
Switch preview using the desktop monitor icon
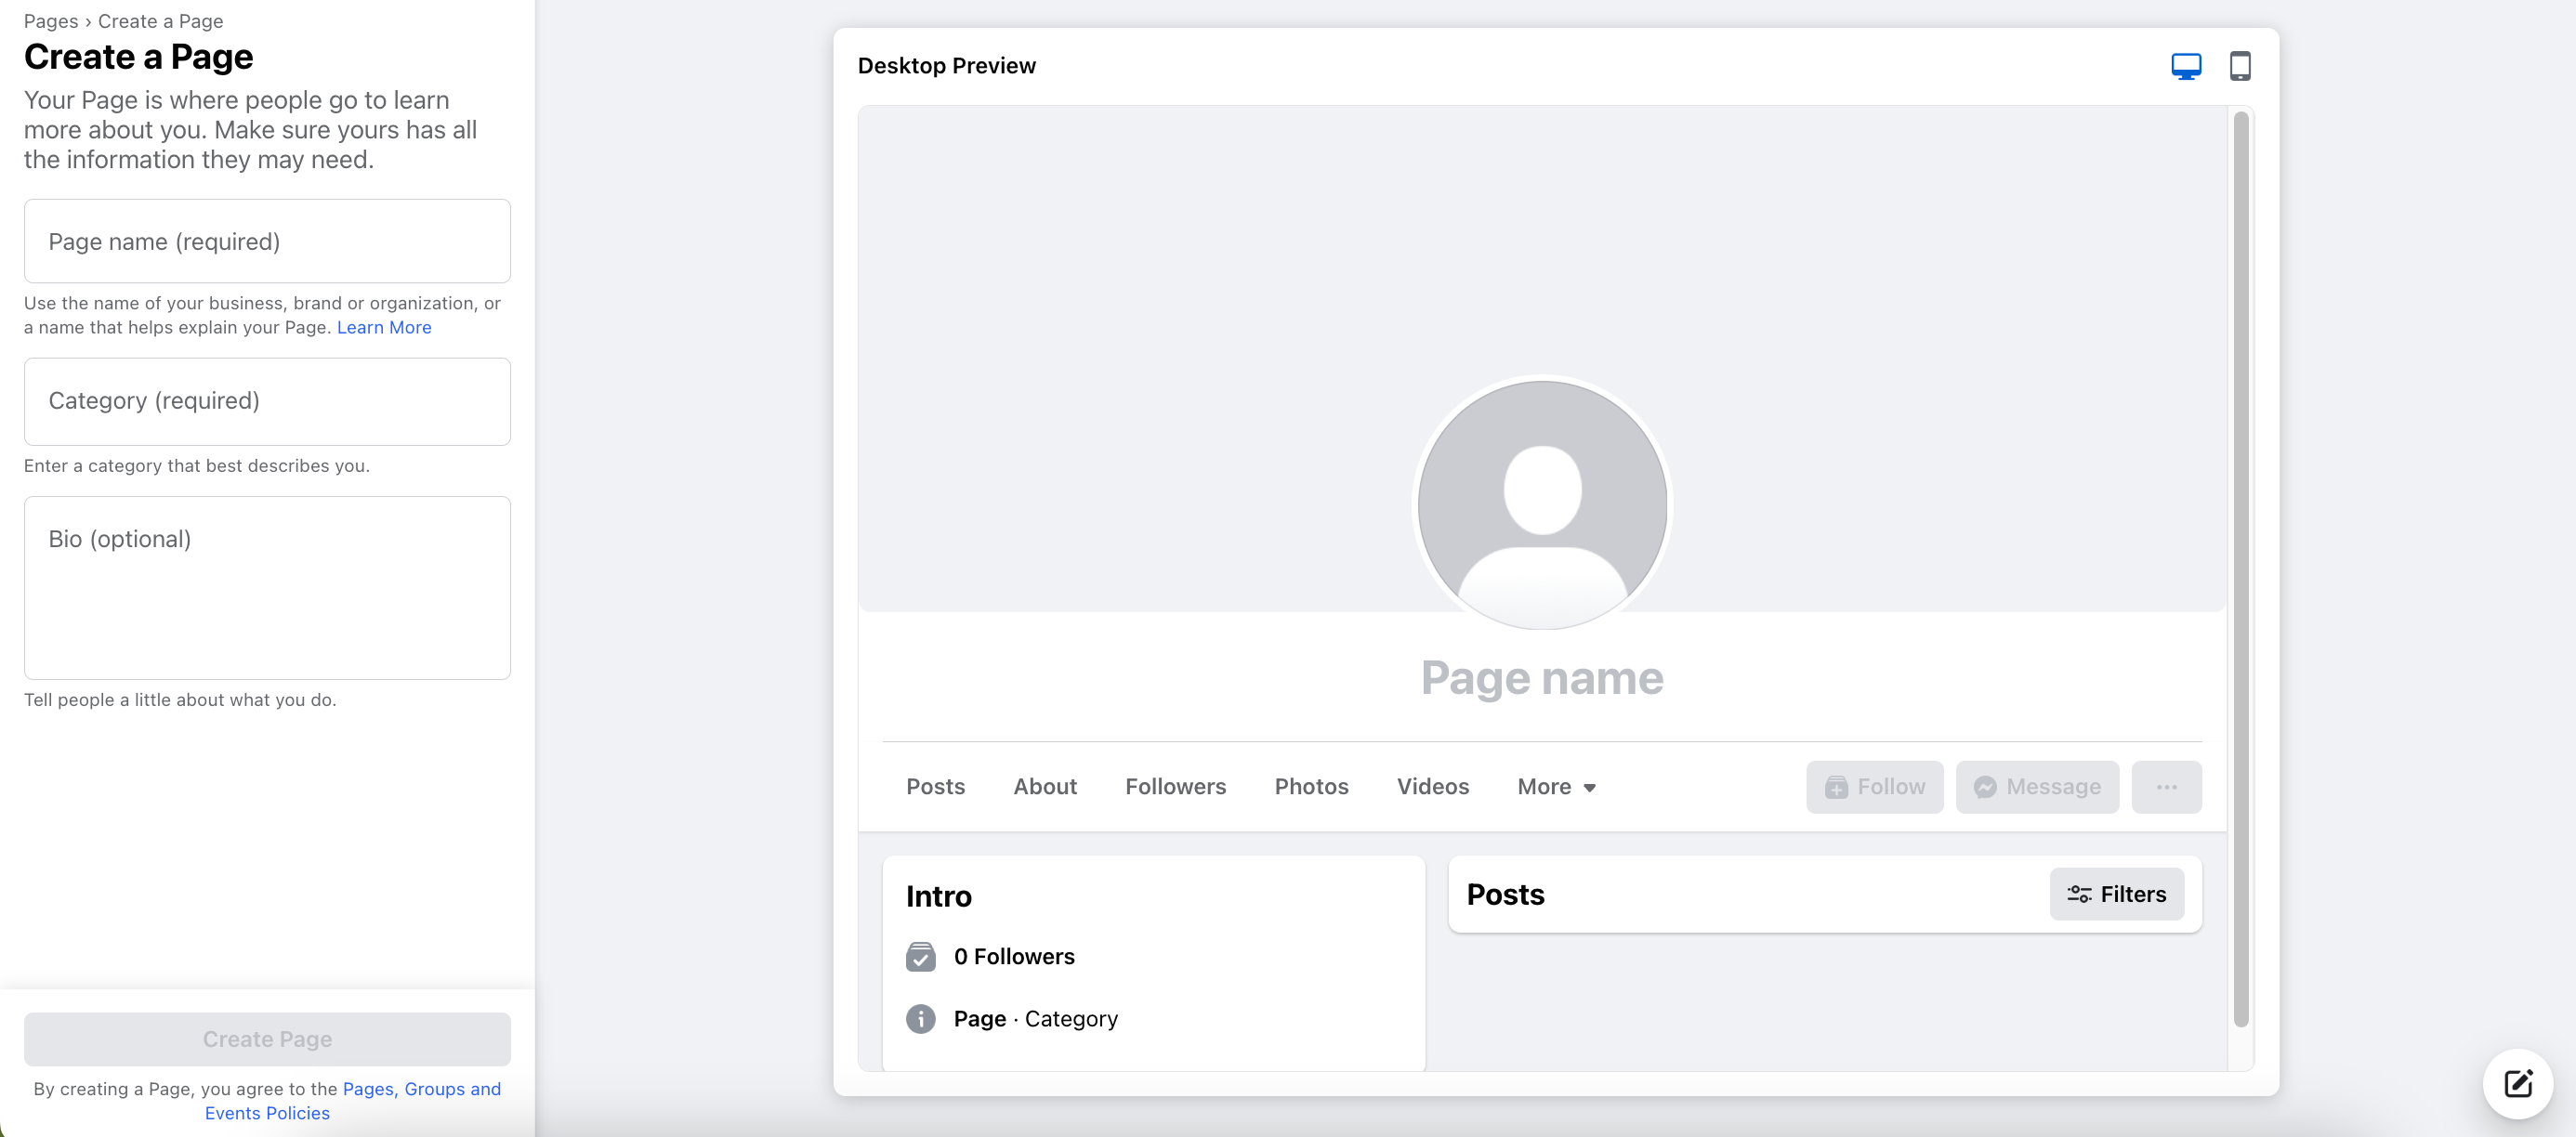pos(2186,65)
